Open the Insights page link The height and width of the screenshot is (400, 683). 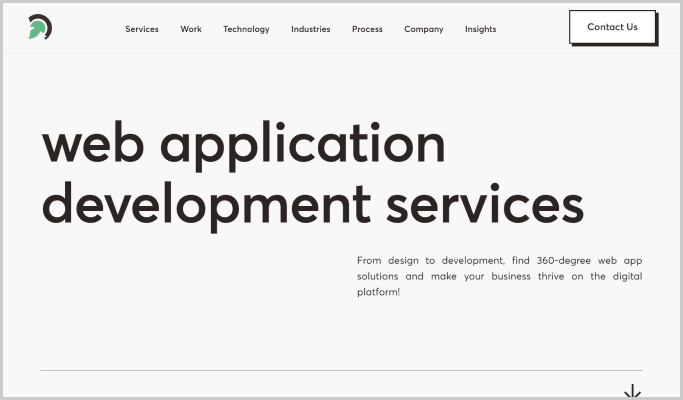pyautogui.click(x=480, y=29)
